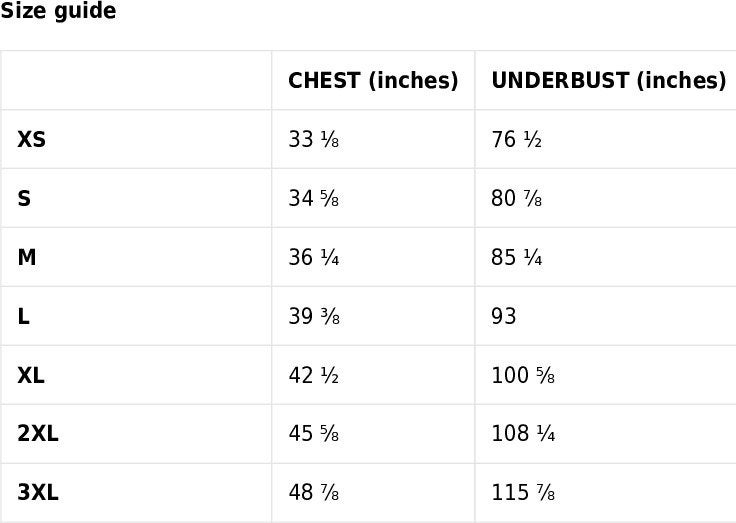
Task: Select the M size row label
Action: point(27,257)
